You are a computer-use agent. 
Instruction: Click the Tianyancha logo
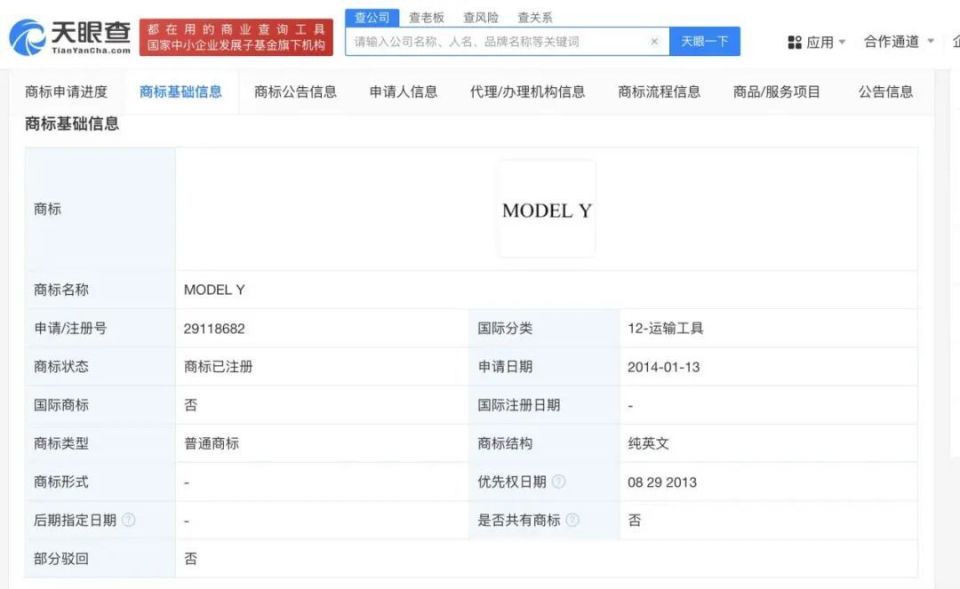coord(70,37)
